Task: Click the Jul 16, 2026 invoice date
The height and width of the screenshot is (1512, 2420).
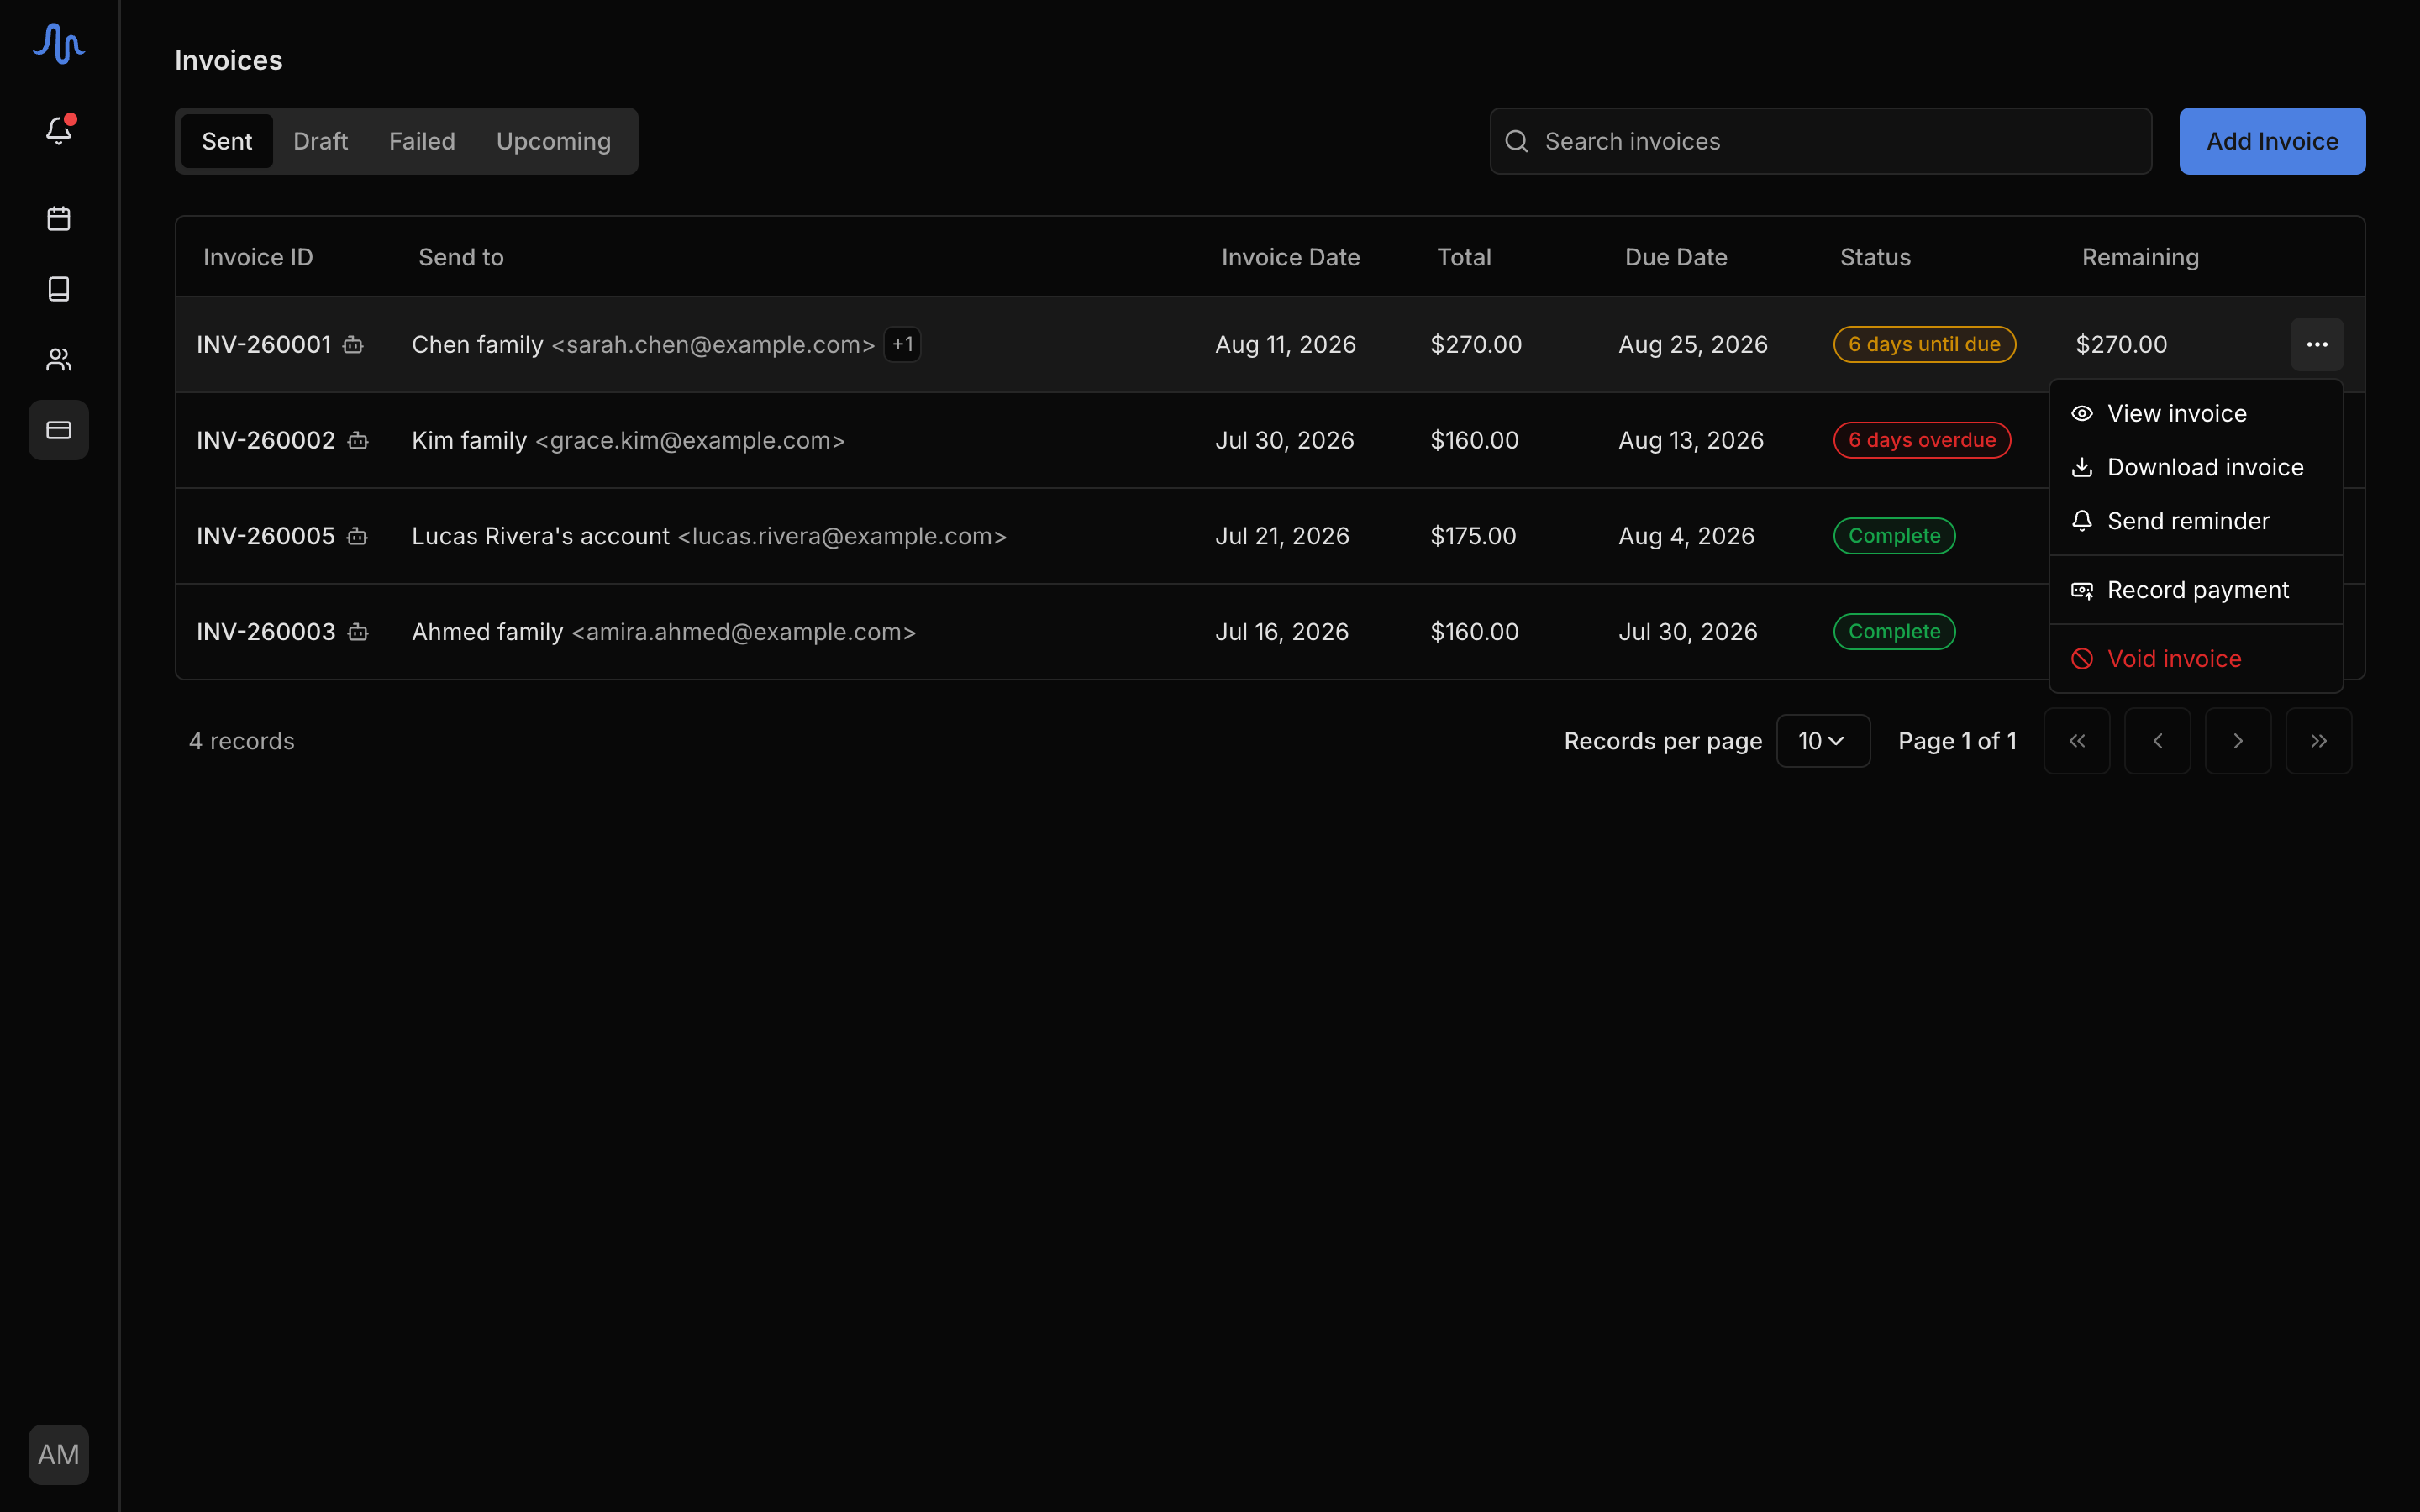Action: pyautogui.click(x=1282, y=632)
